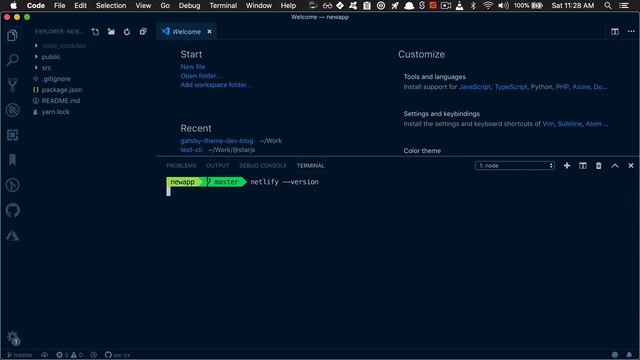The height and width of the screenshot is (360, 640).
Task: Open the Explorer view in activity bar
Action: (12, 36)
